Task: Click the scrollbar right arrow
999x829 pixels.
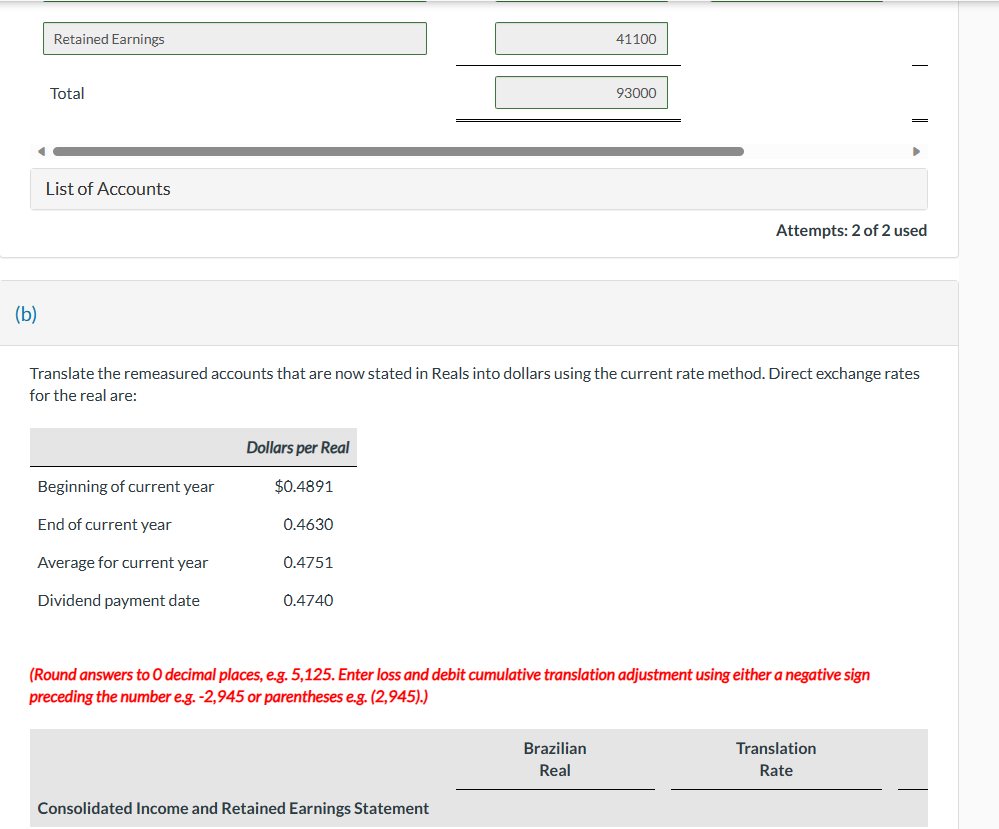Action: pyautogui.click(x=917, y=150)
